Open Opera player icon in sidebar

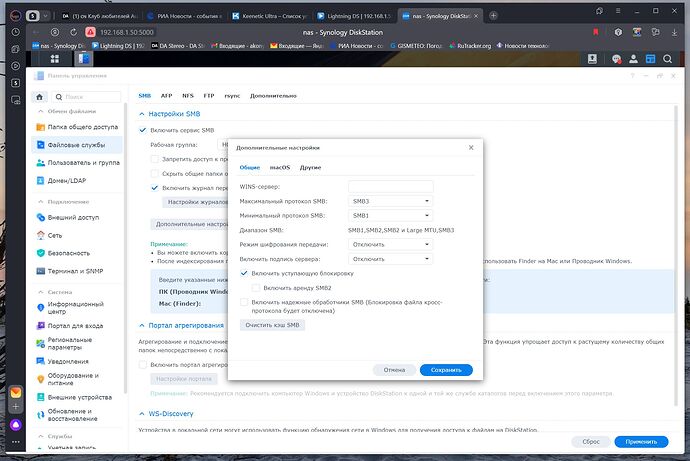tap(15, 66)
